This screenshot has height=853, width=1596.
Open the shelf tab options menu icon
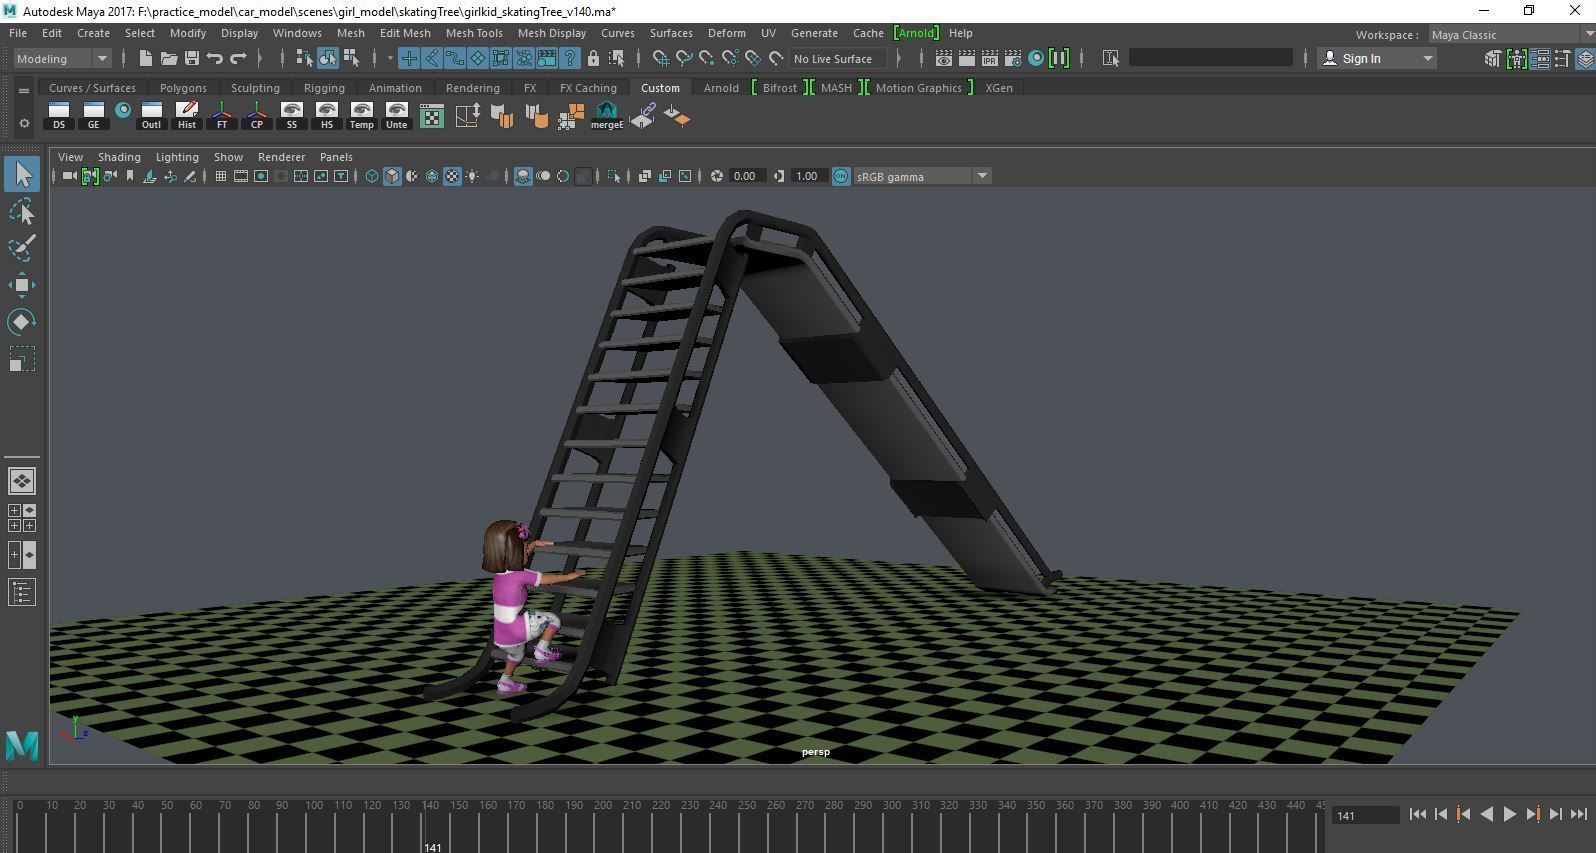coord(23,90)
